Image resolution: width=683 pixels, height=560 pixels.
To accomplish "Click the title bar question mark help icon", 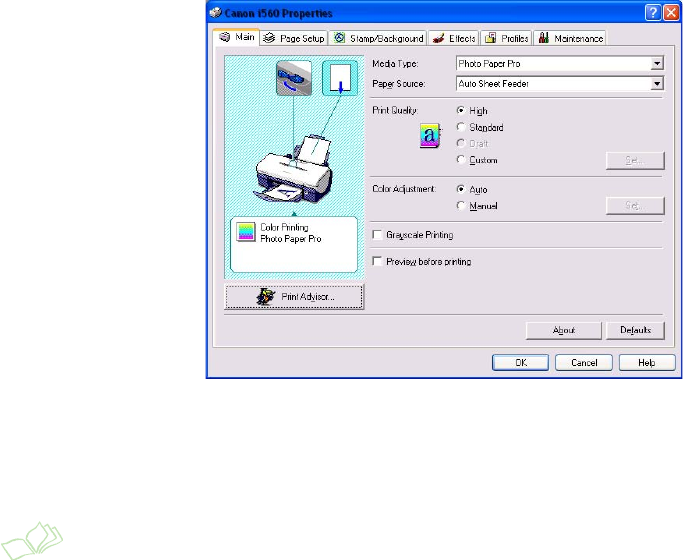I will (653, 13).
